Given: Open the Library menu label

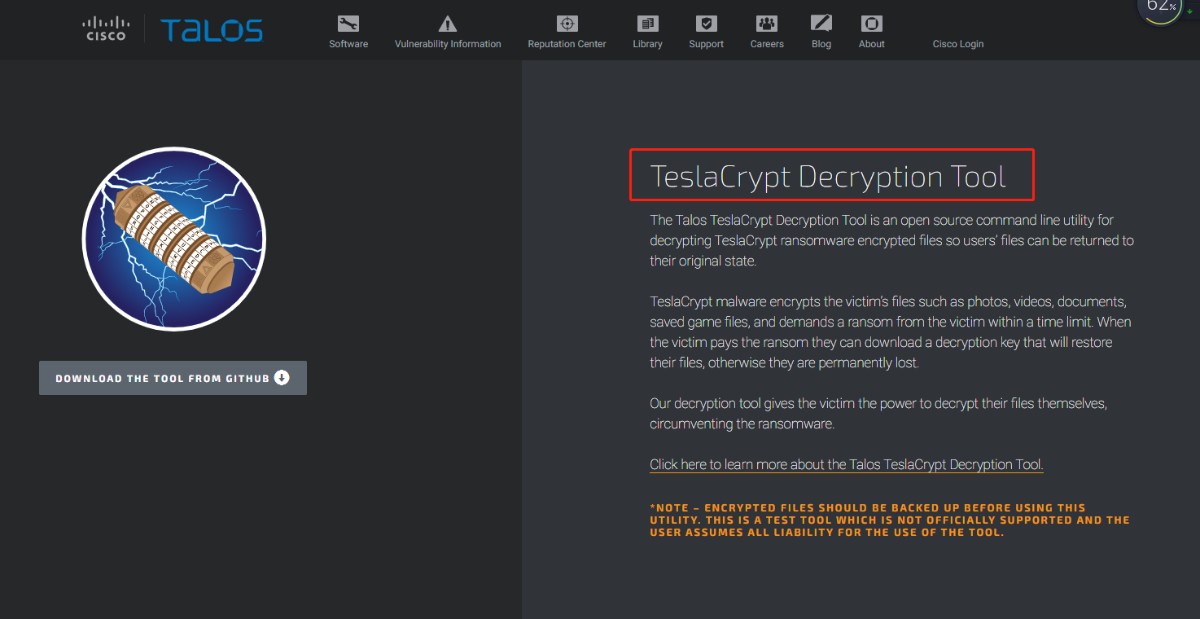Looking at the screenshot, I should click(x=647, y=44).
